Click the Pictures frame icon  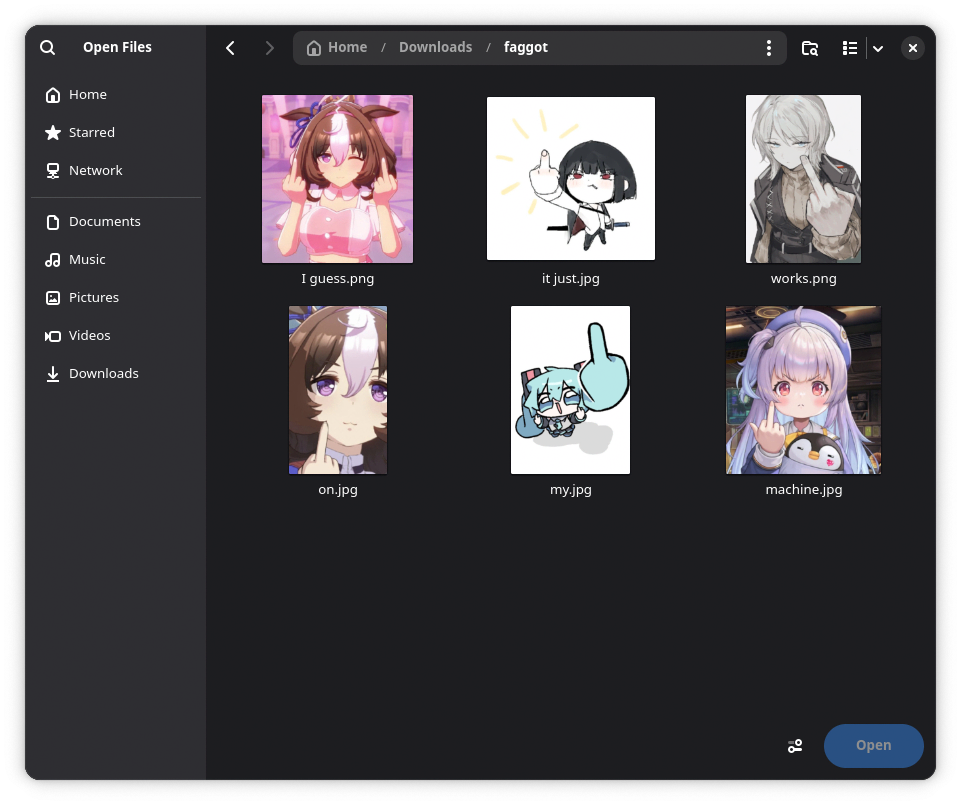(x=53, y=298)
